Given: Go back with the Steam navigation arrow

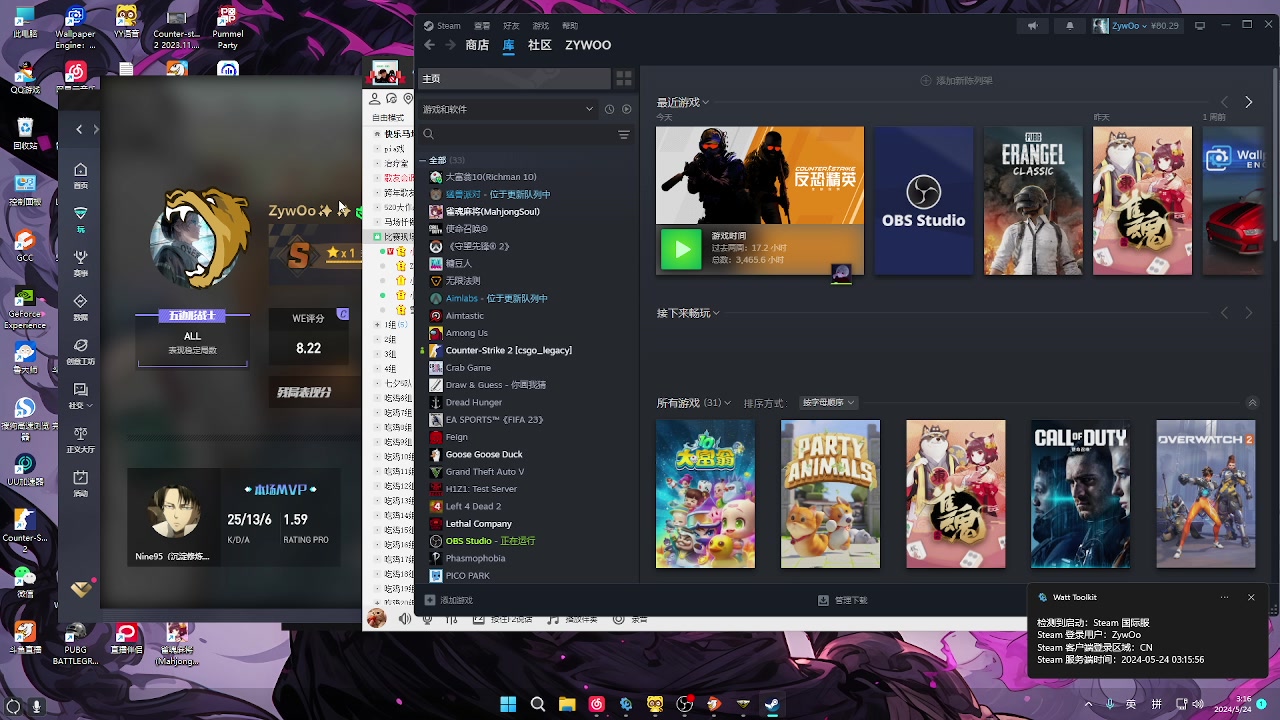Looking at the screenshot, I should coord(429,45).
